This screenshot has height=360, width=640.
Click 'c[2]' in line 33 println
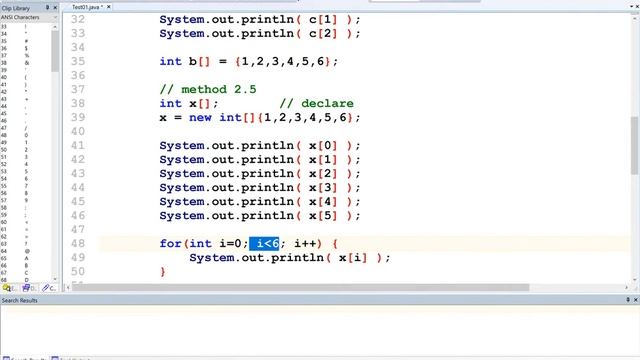point(323,33)
